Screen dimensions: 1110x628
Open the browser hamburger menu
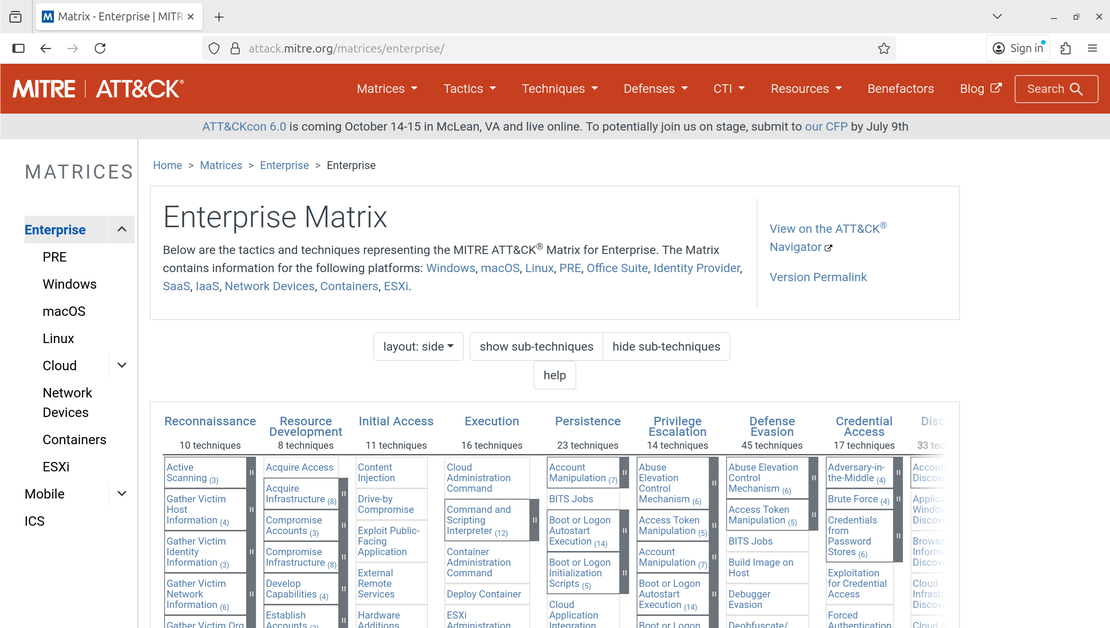tap(1092, 48)
